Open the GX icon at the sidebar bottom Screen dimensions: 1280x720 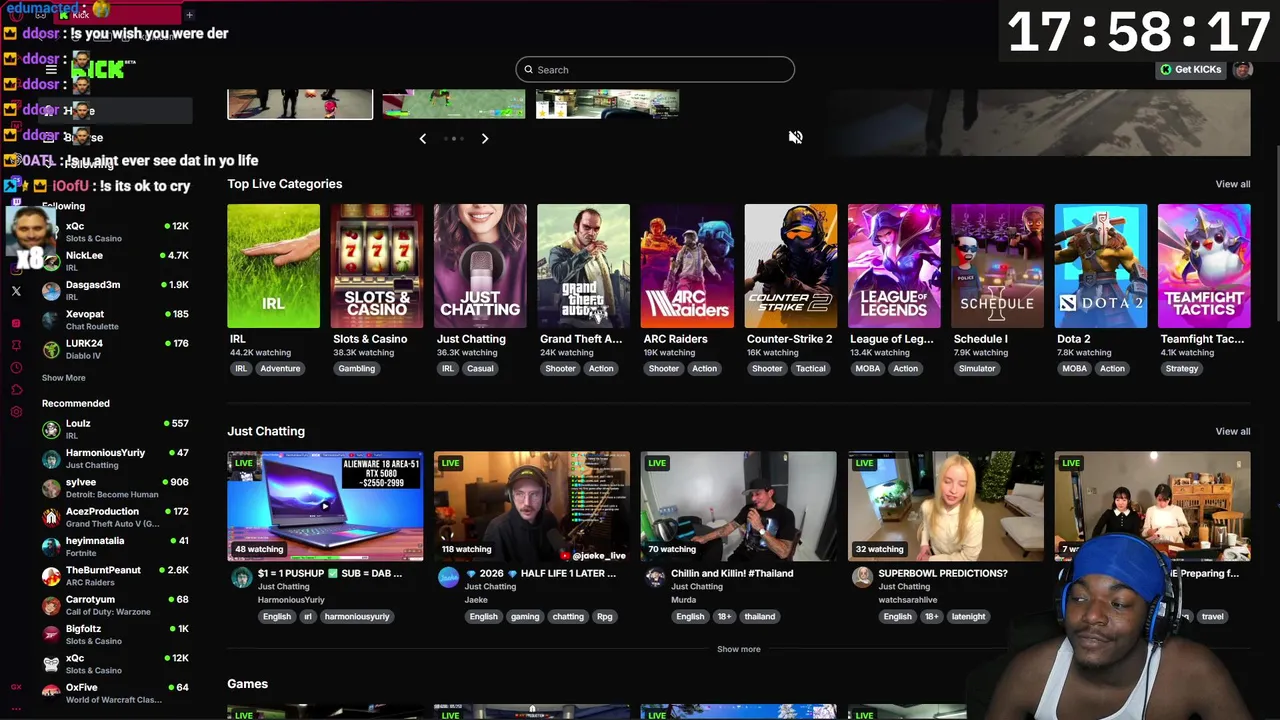[16, 687]
